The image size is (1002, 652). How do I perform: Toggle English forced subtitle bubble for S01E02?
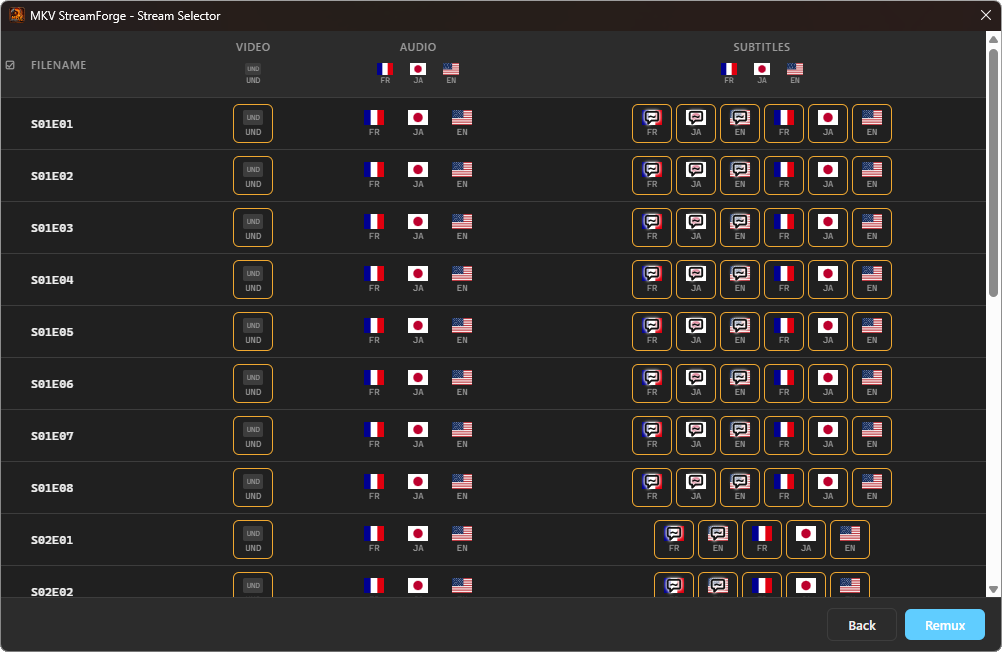[x=740, y=175]
